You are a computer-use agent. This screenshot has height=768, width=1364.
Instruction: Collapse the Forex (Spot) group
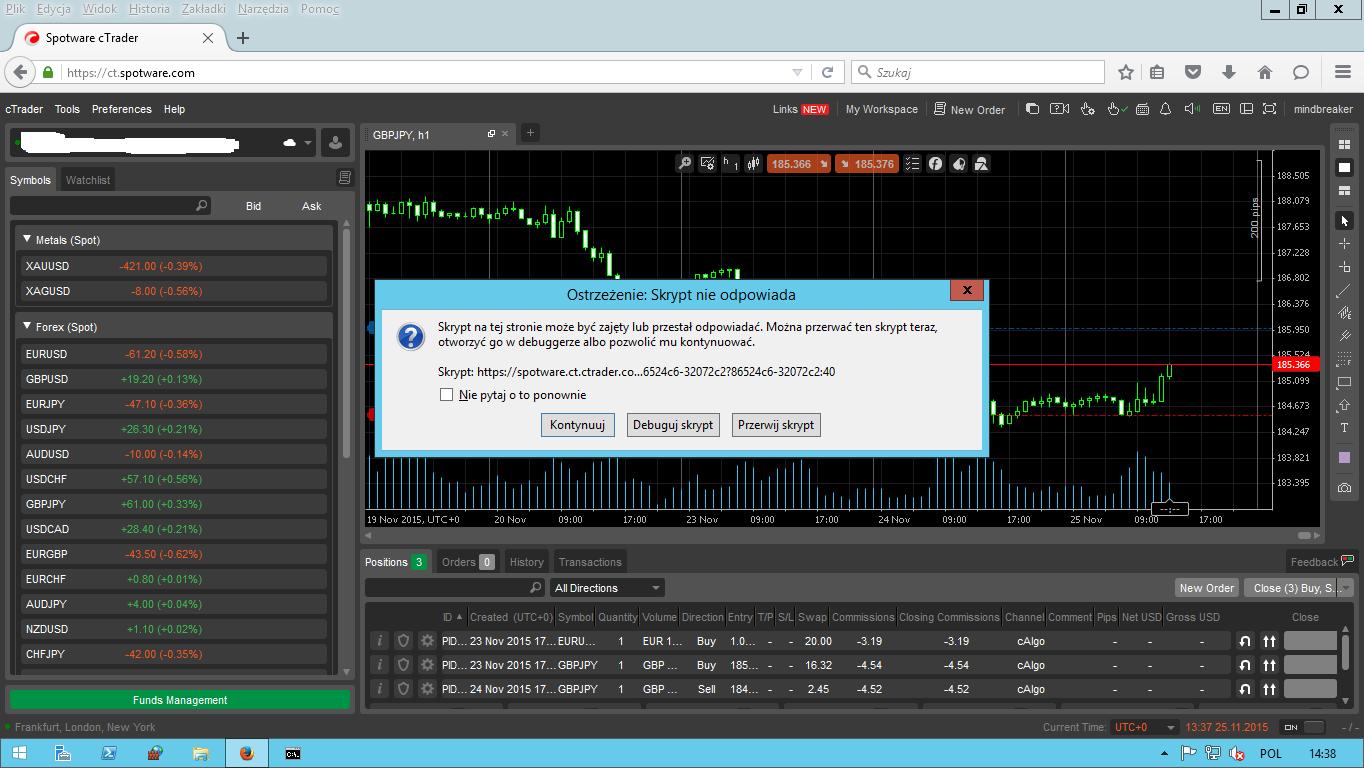coord(27,327)
